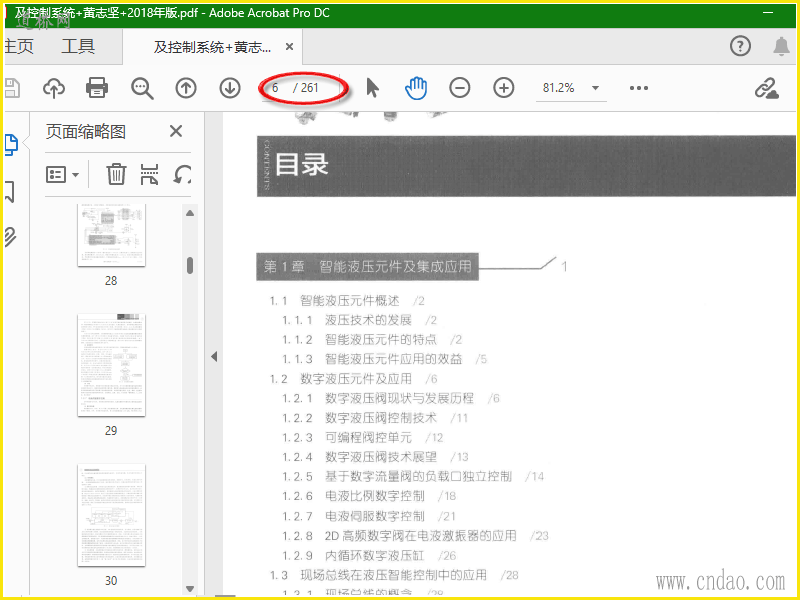Click the share link icon
This screenshot has height=600, width=800.
click(766, 88)
